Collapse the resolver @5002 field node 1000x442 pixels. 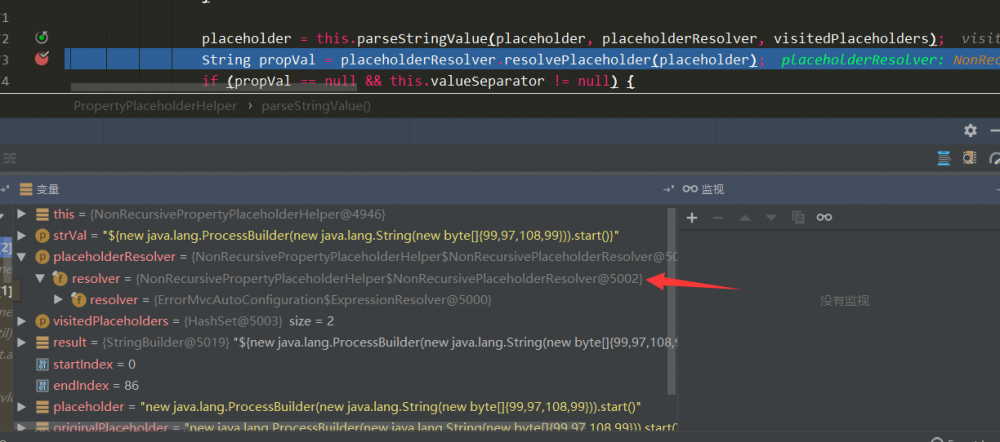pyautogui.click(x=40, y=279)
